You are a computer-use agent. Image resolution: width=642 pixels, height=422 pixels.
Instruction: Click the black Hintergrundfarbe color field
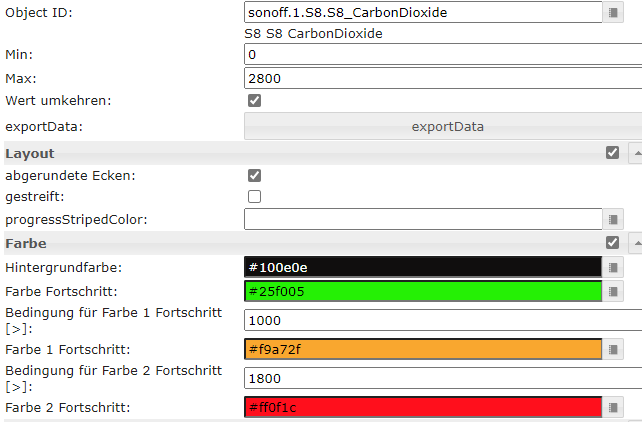coord(422,267)
